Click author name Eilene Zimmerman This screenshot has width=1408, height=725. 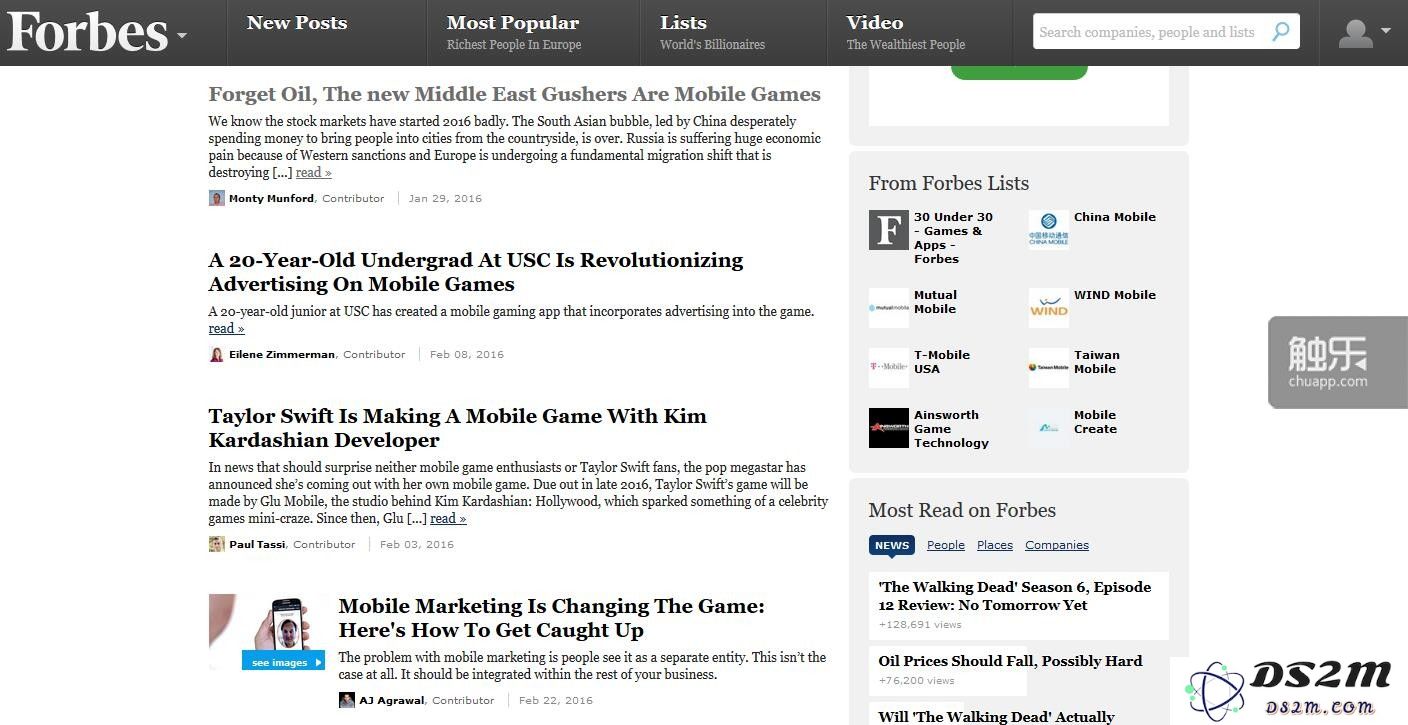pyautogui.click(x=282, y=354)
